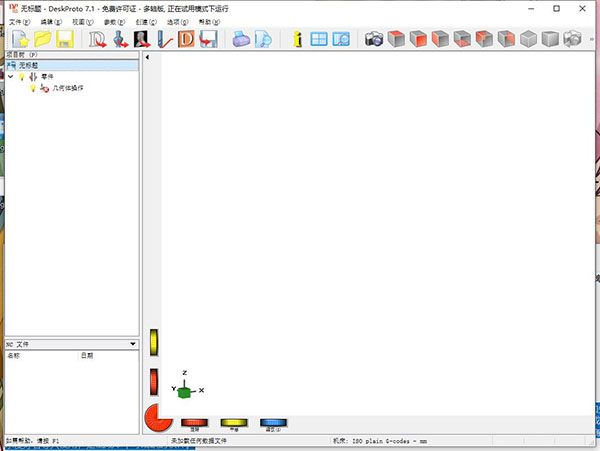Viewport: 600px width, 451px height.
Task: Open the NC 文件 panel dropdown arrow
Action: tap(134, 344)
